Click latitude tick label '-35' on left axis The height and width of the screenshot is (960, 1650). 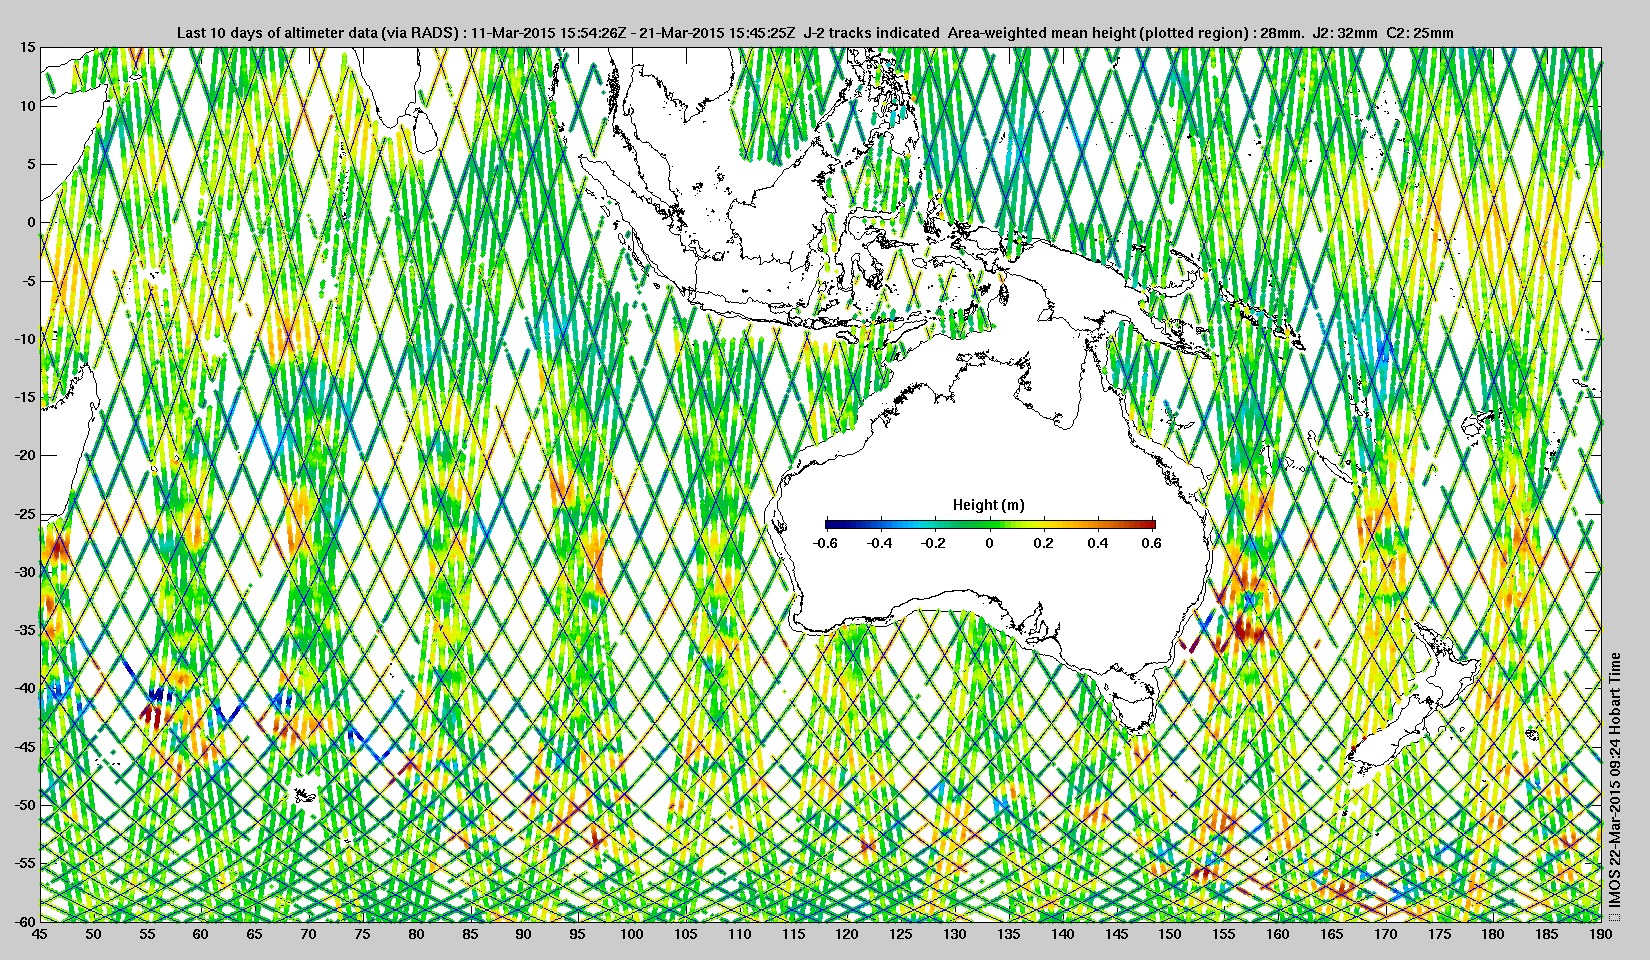point(25,630)
